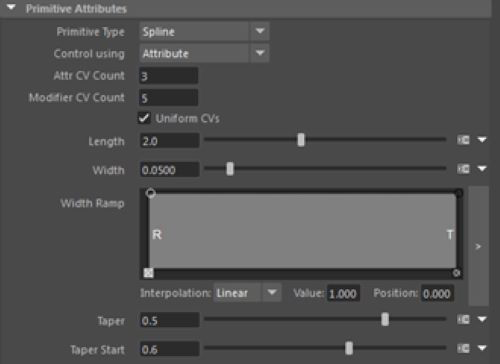
Task: Delete the right ramp point with the X marker
Action: coord(457,273)
